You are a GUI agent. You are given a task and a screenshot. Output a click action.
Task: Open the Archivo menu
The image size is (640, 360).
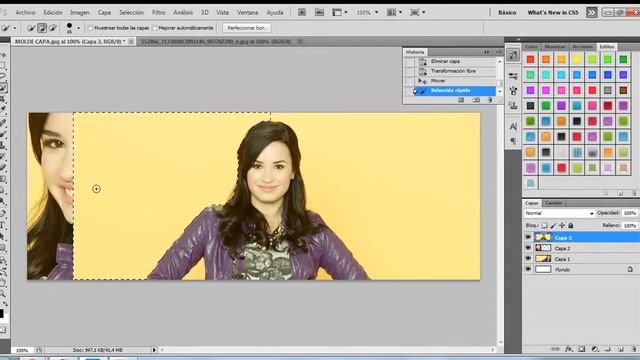25,13
